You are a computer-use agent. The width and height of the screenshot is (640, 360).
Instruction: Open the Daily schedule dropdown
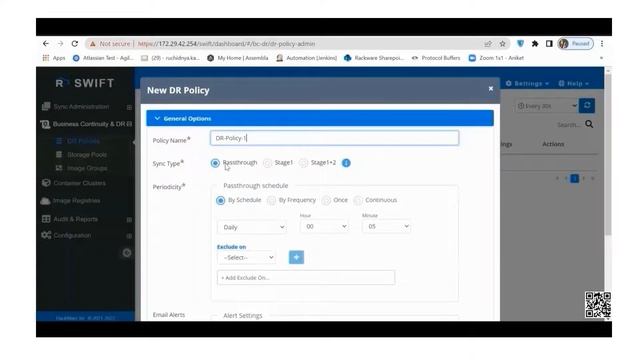(x=251, y=227)
